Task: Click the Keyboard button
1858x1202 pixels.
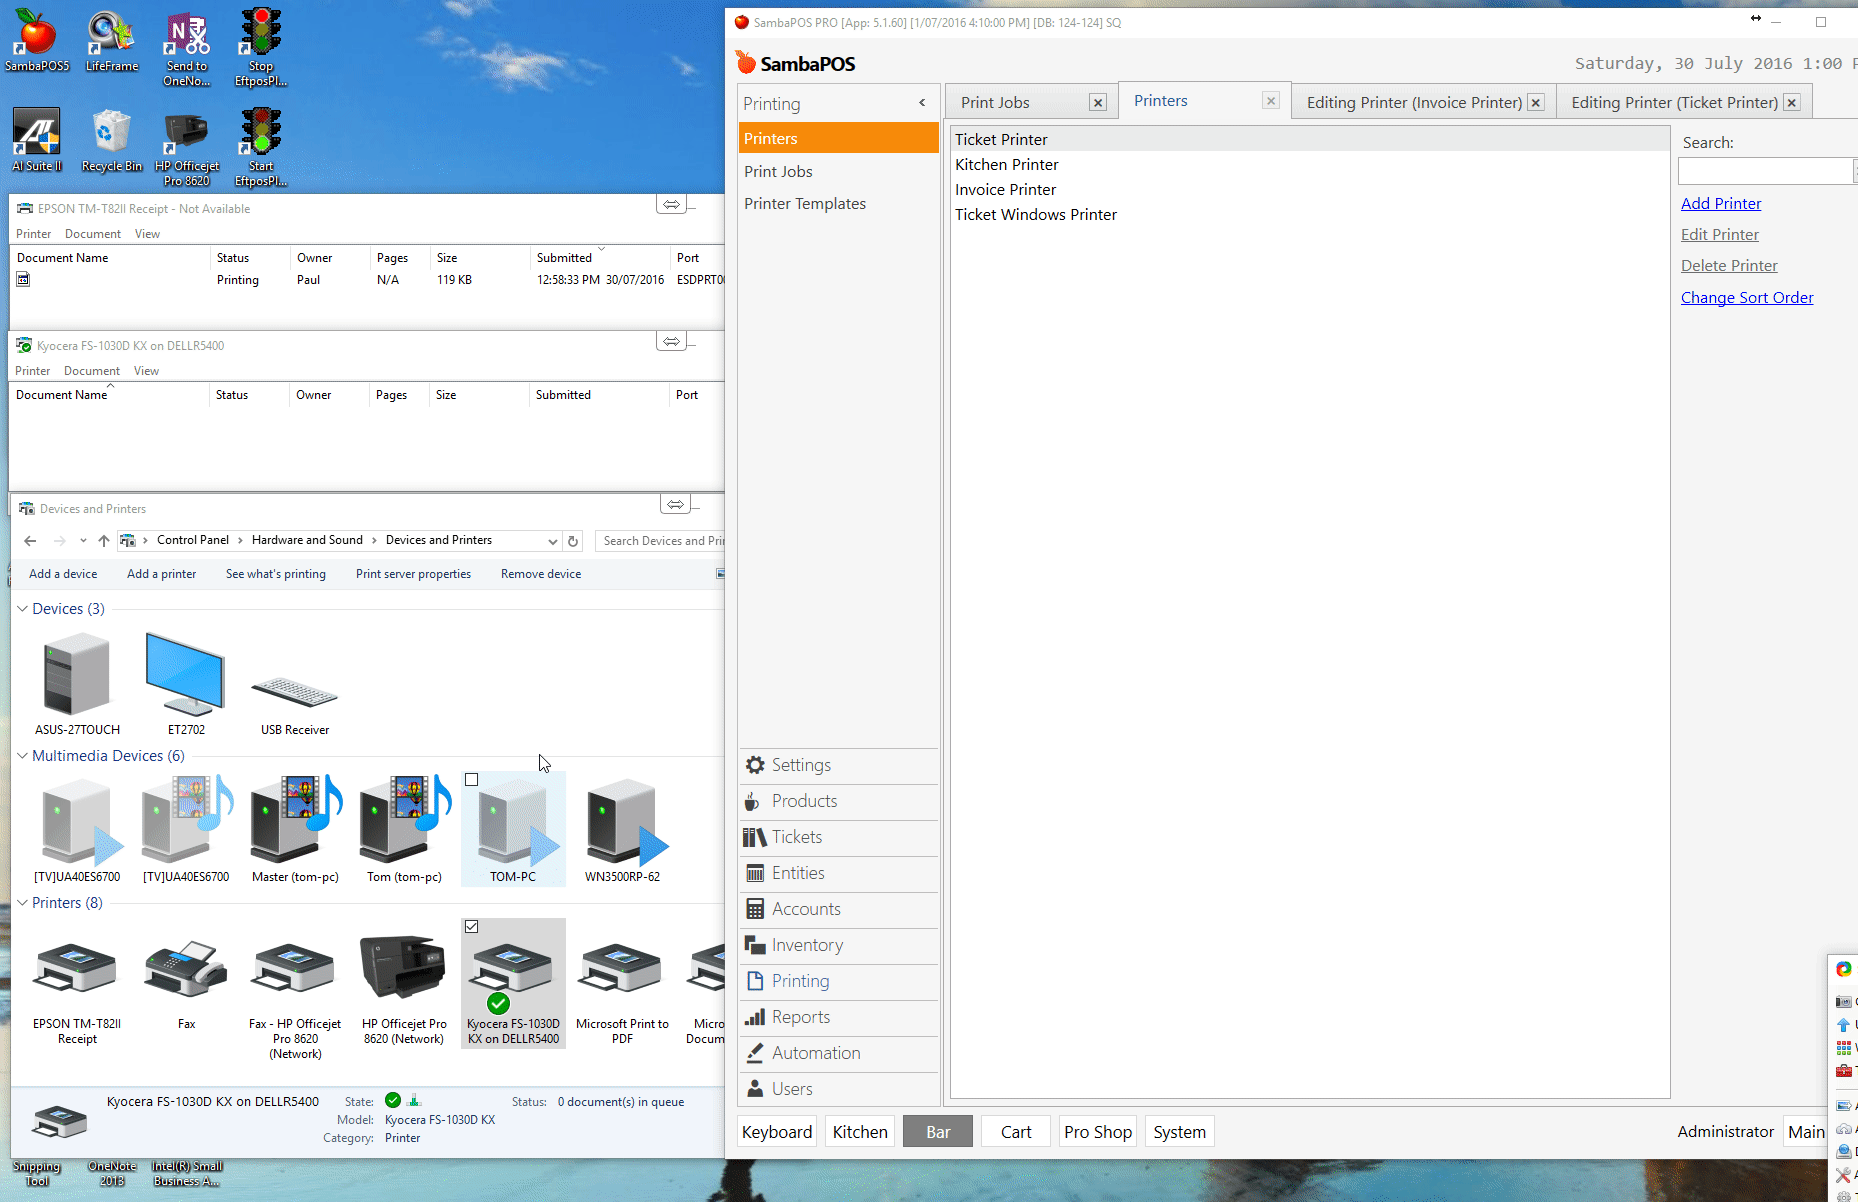Action: coord(777,1132)
